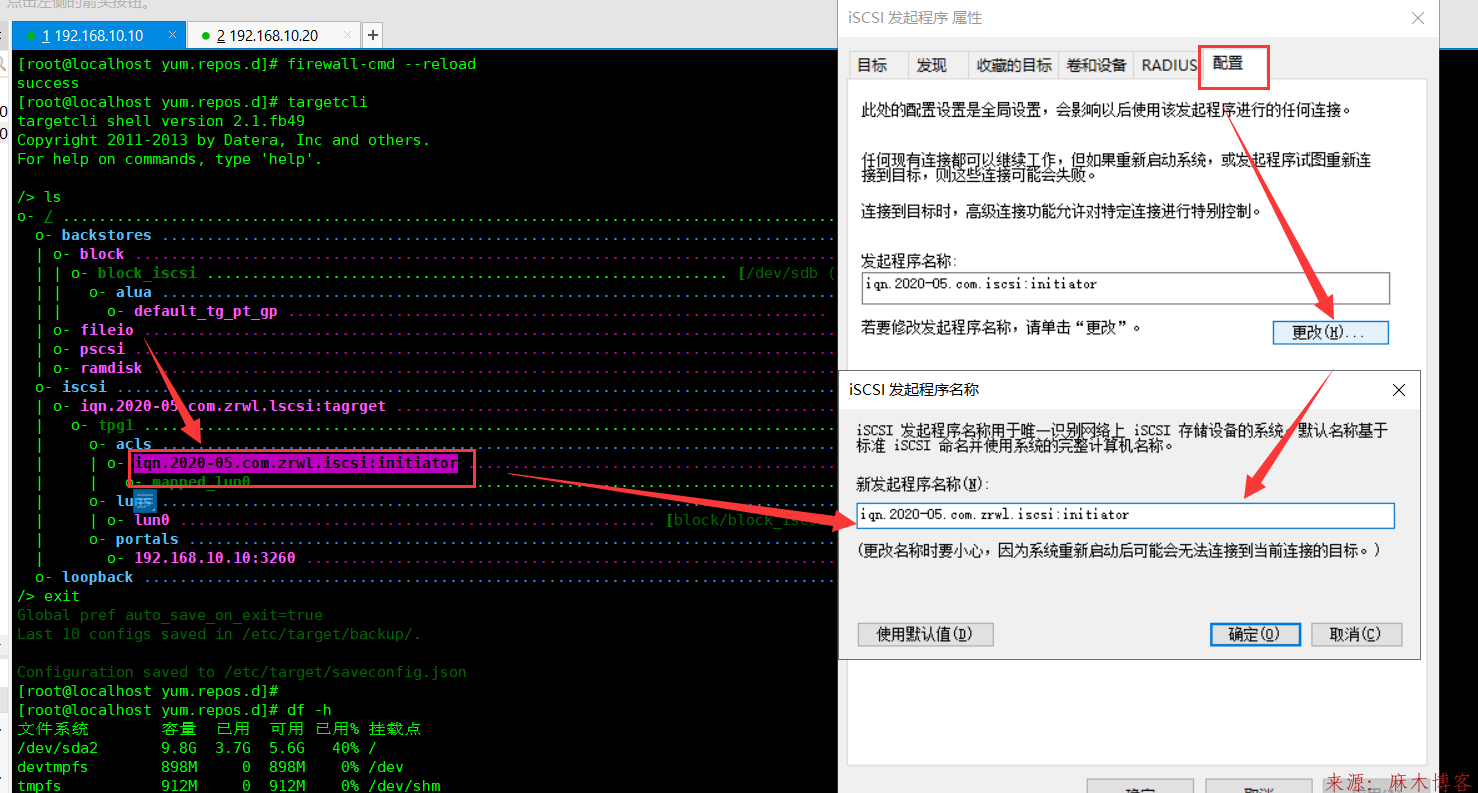Screen dimensions: 1478x793
Task: Click 'portals' in the terminal tree
Action: pos(147,539)
